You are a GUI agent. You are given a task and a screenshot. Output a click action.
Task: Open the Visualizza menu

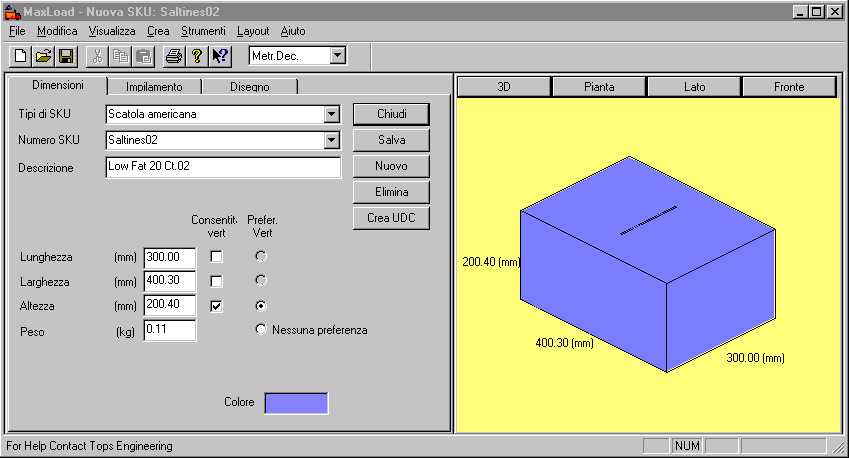coord(112,31)
